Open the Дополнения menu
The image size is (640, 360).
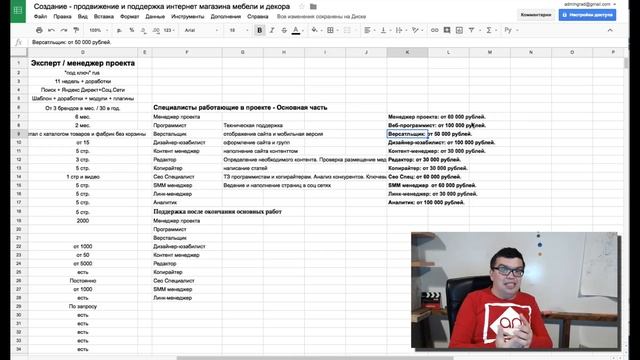click(226, 17)
